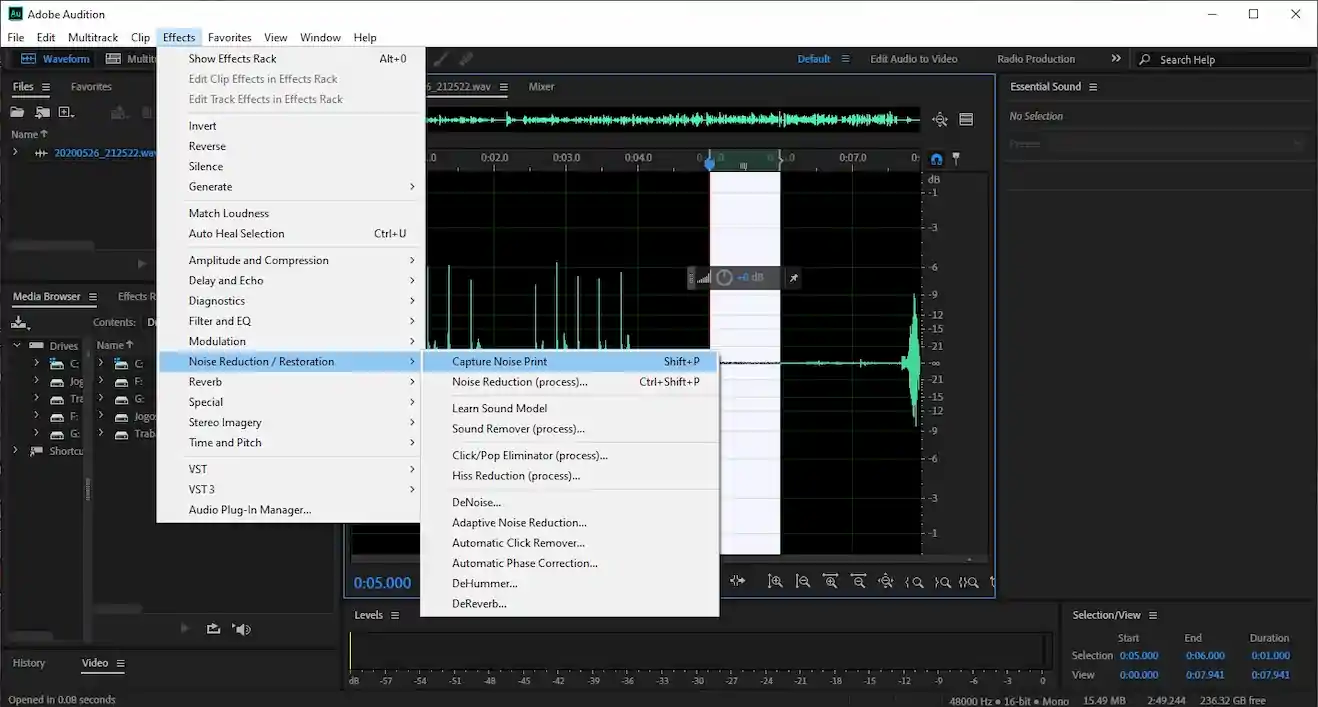Select DeReverb... menu entry

click(570, 604)
